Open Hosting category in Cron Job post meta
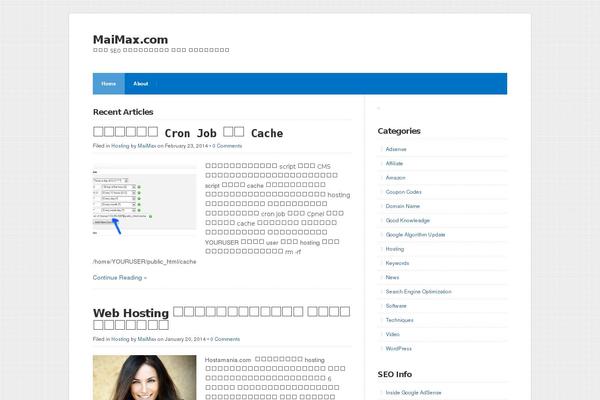600x400 pixels. (120, 146)
